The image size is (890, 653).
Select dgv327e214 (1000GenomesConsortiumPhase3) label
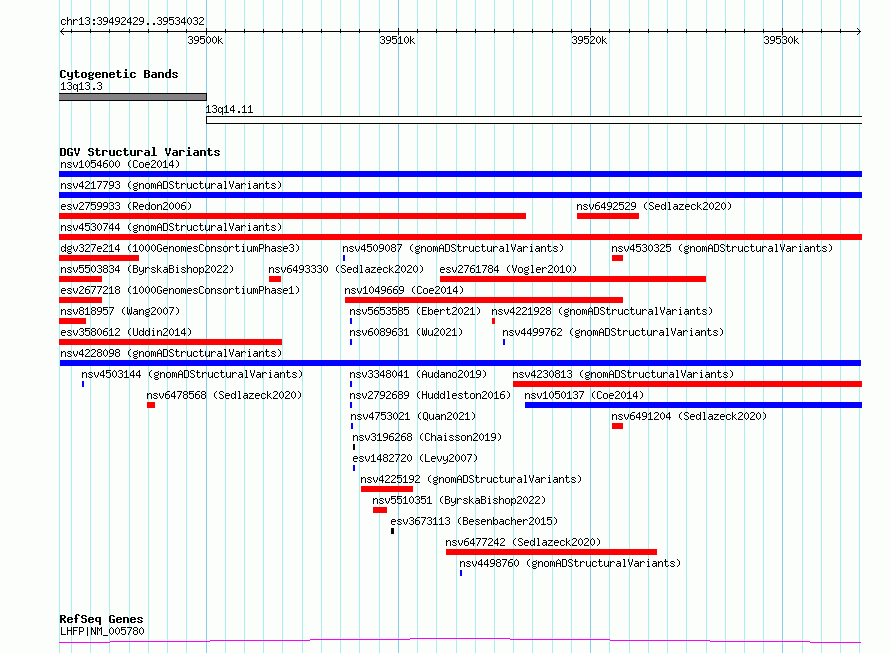[180, 248]
